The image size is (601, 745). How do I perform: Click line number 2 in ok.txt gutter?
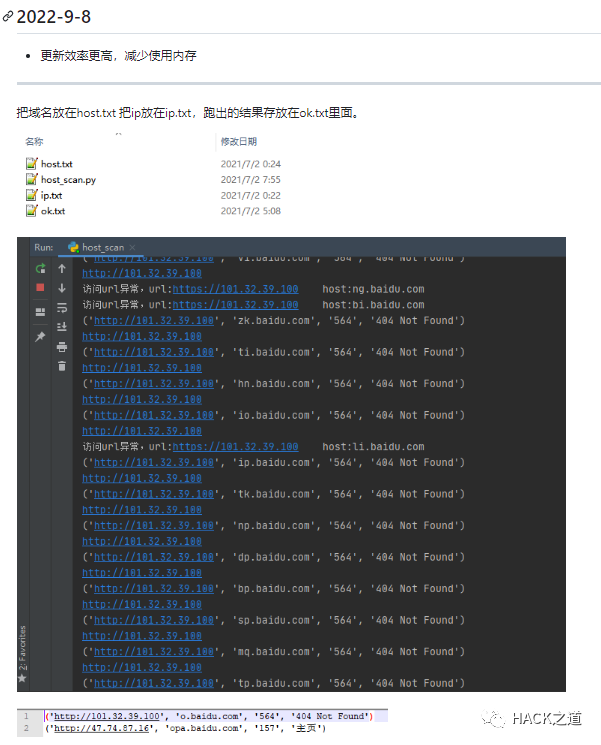click(26, 728)
